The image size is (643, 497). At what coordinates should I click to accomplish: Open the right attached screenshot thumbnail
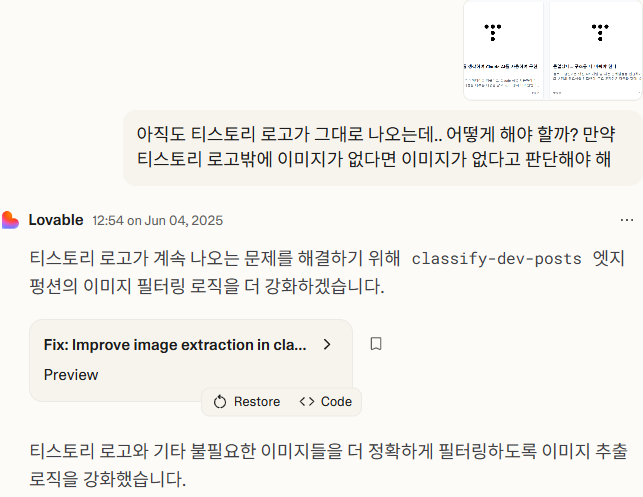pos(595,50)
